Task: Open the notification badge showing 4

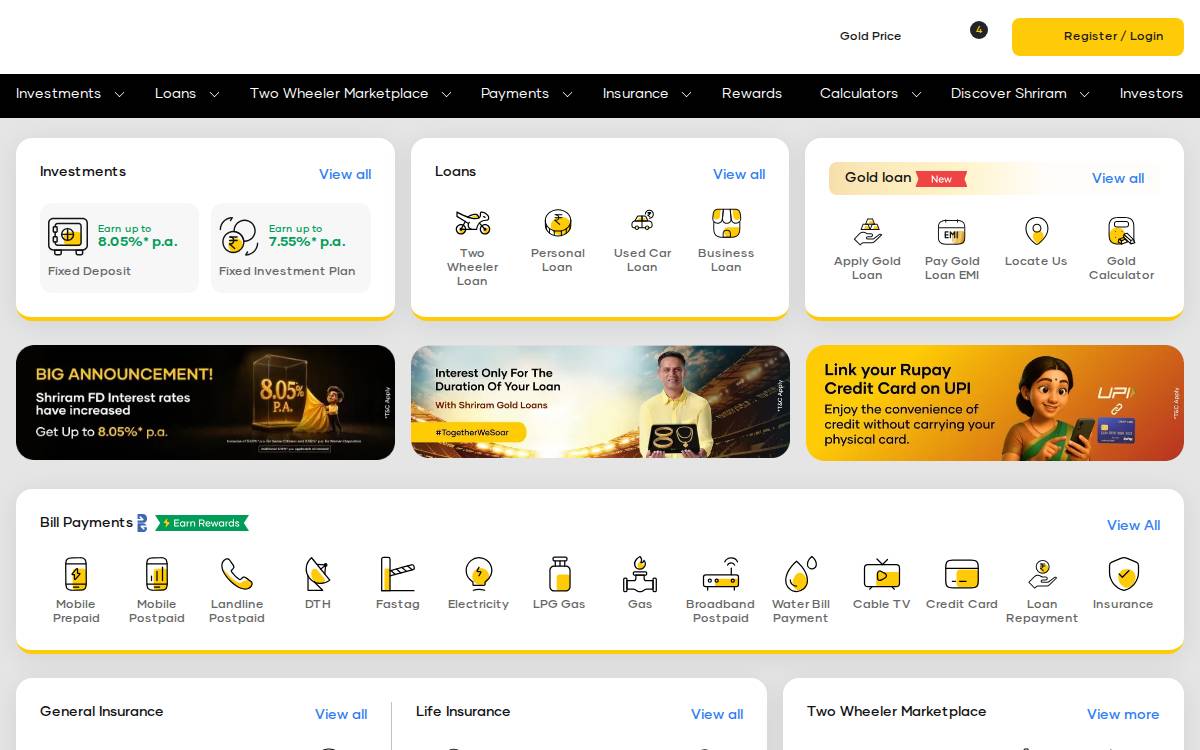Action: point(979,30)
